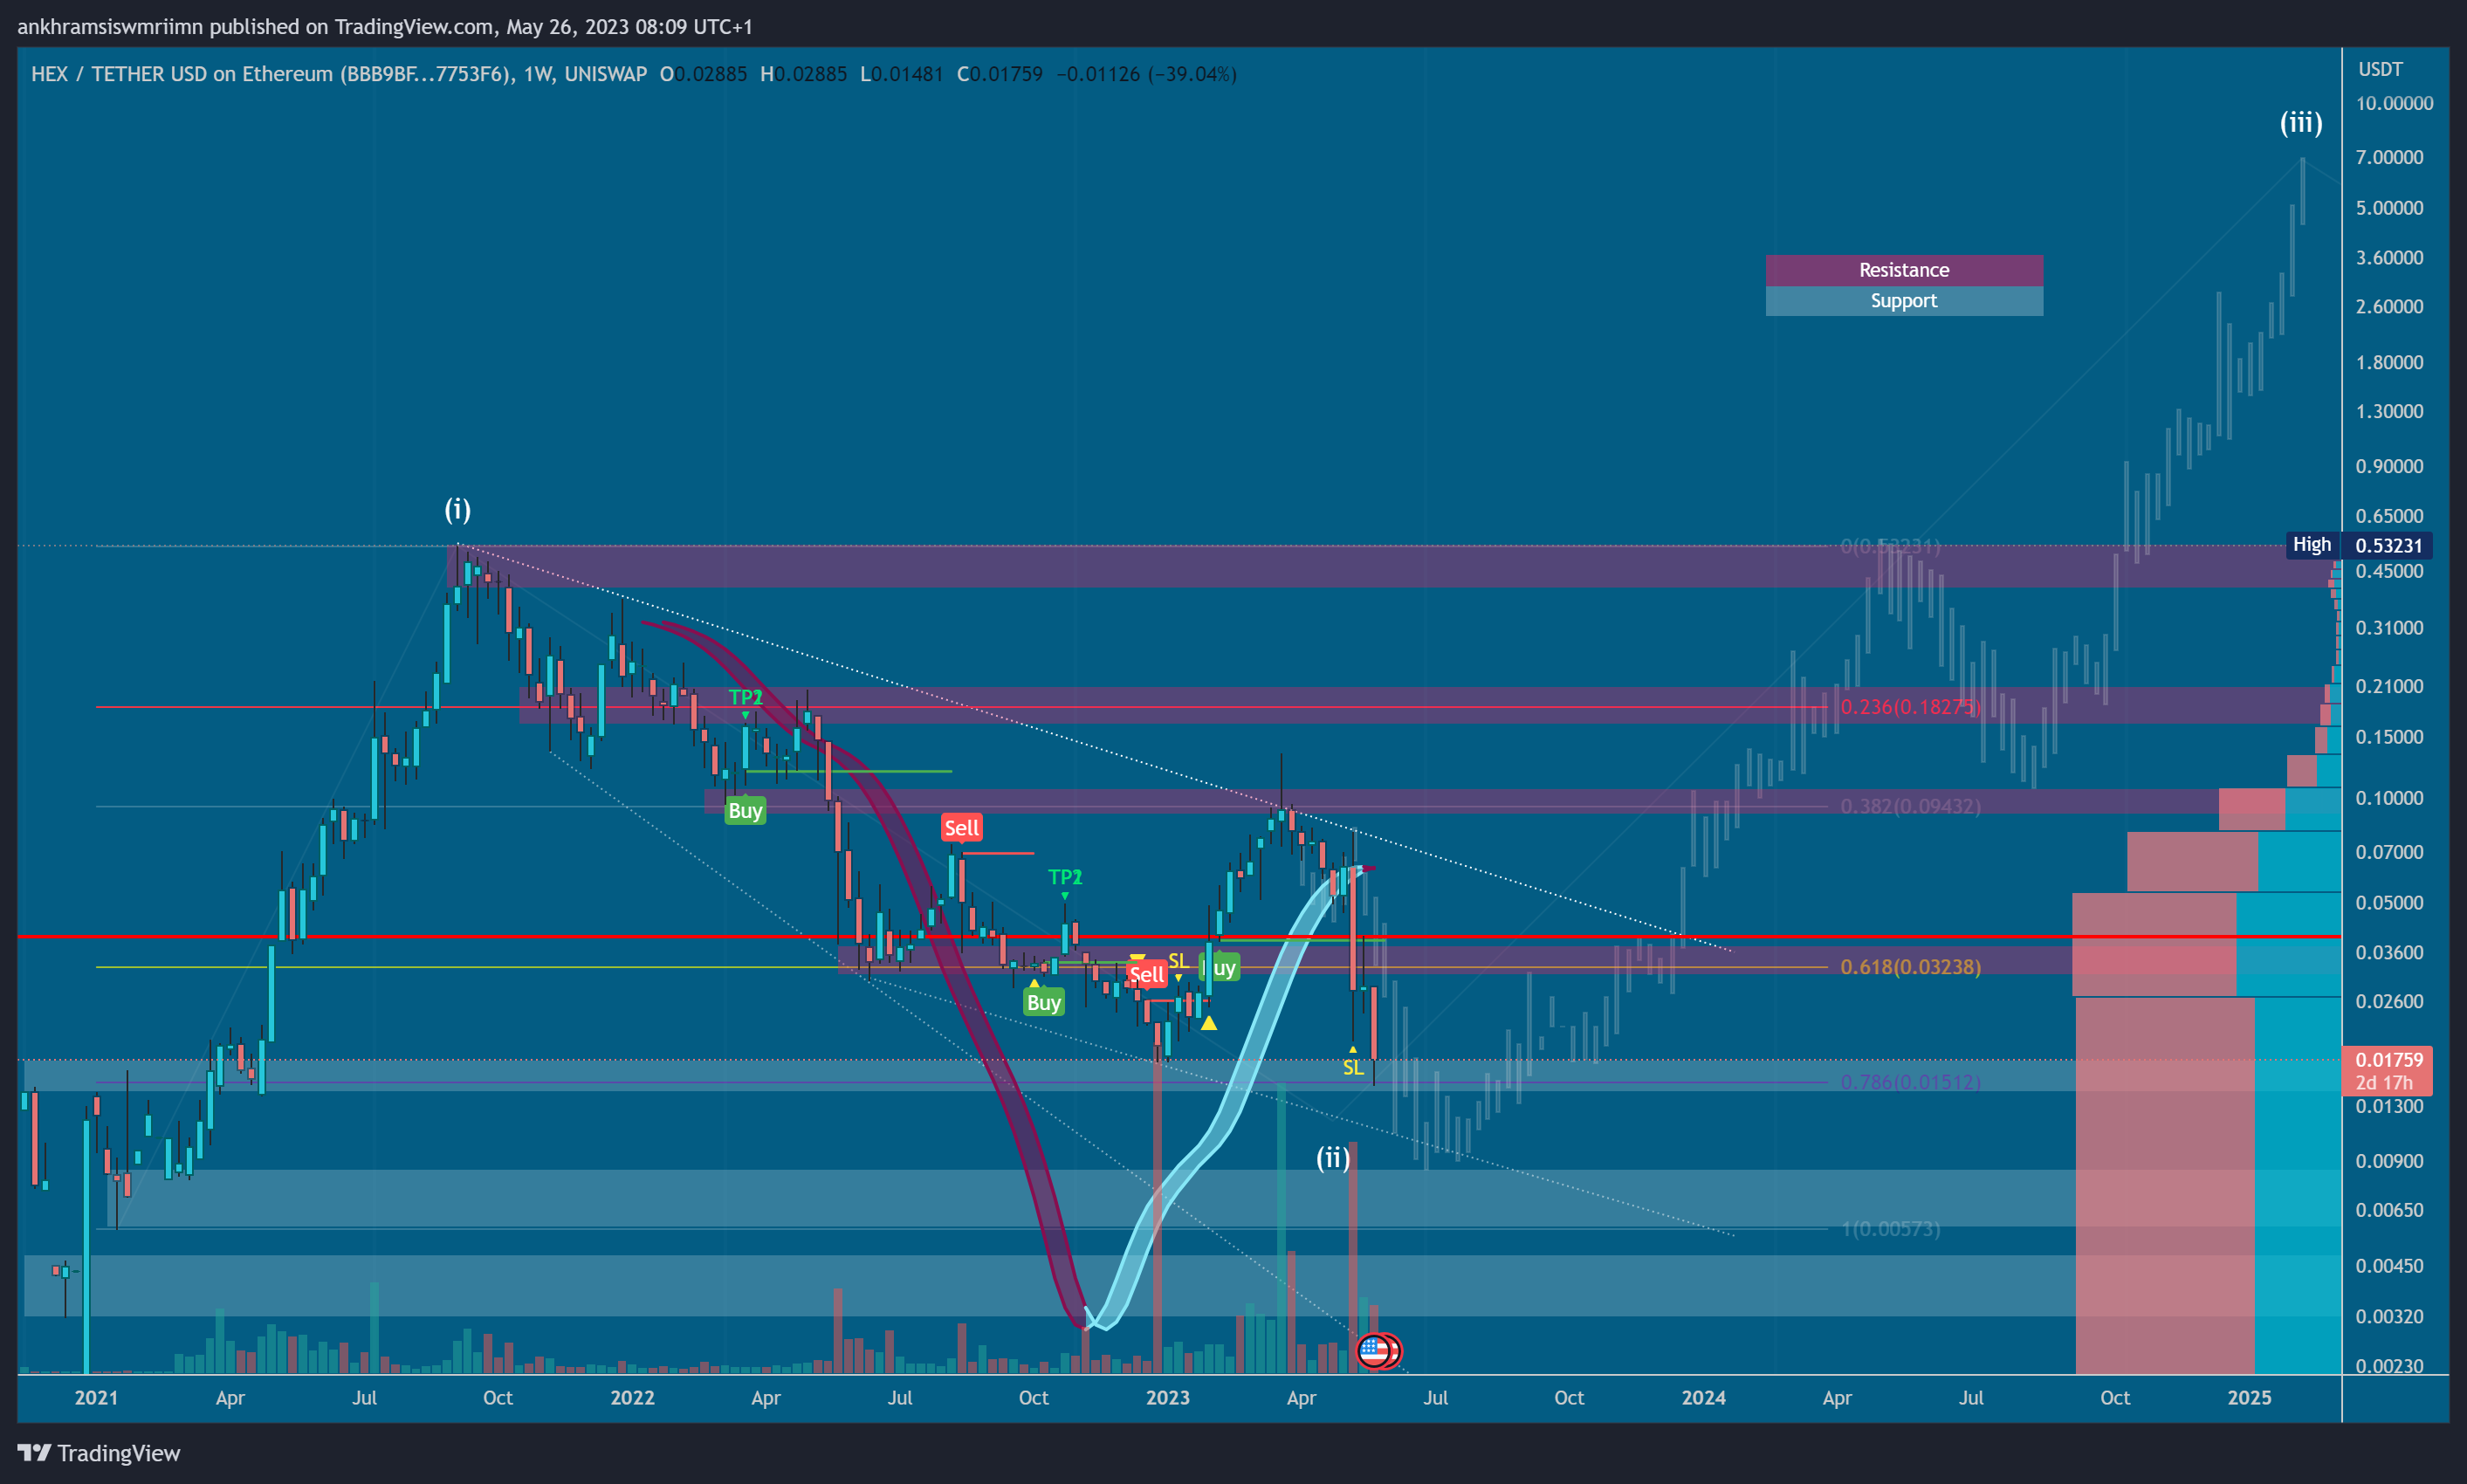The width and height of the screenshot is (2467, 1484).
Task: Click the open value O0.02885
Action: pos(703,74)
